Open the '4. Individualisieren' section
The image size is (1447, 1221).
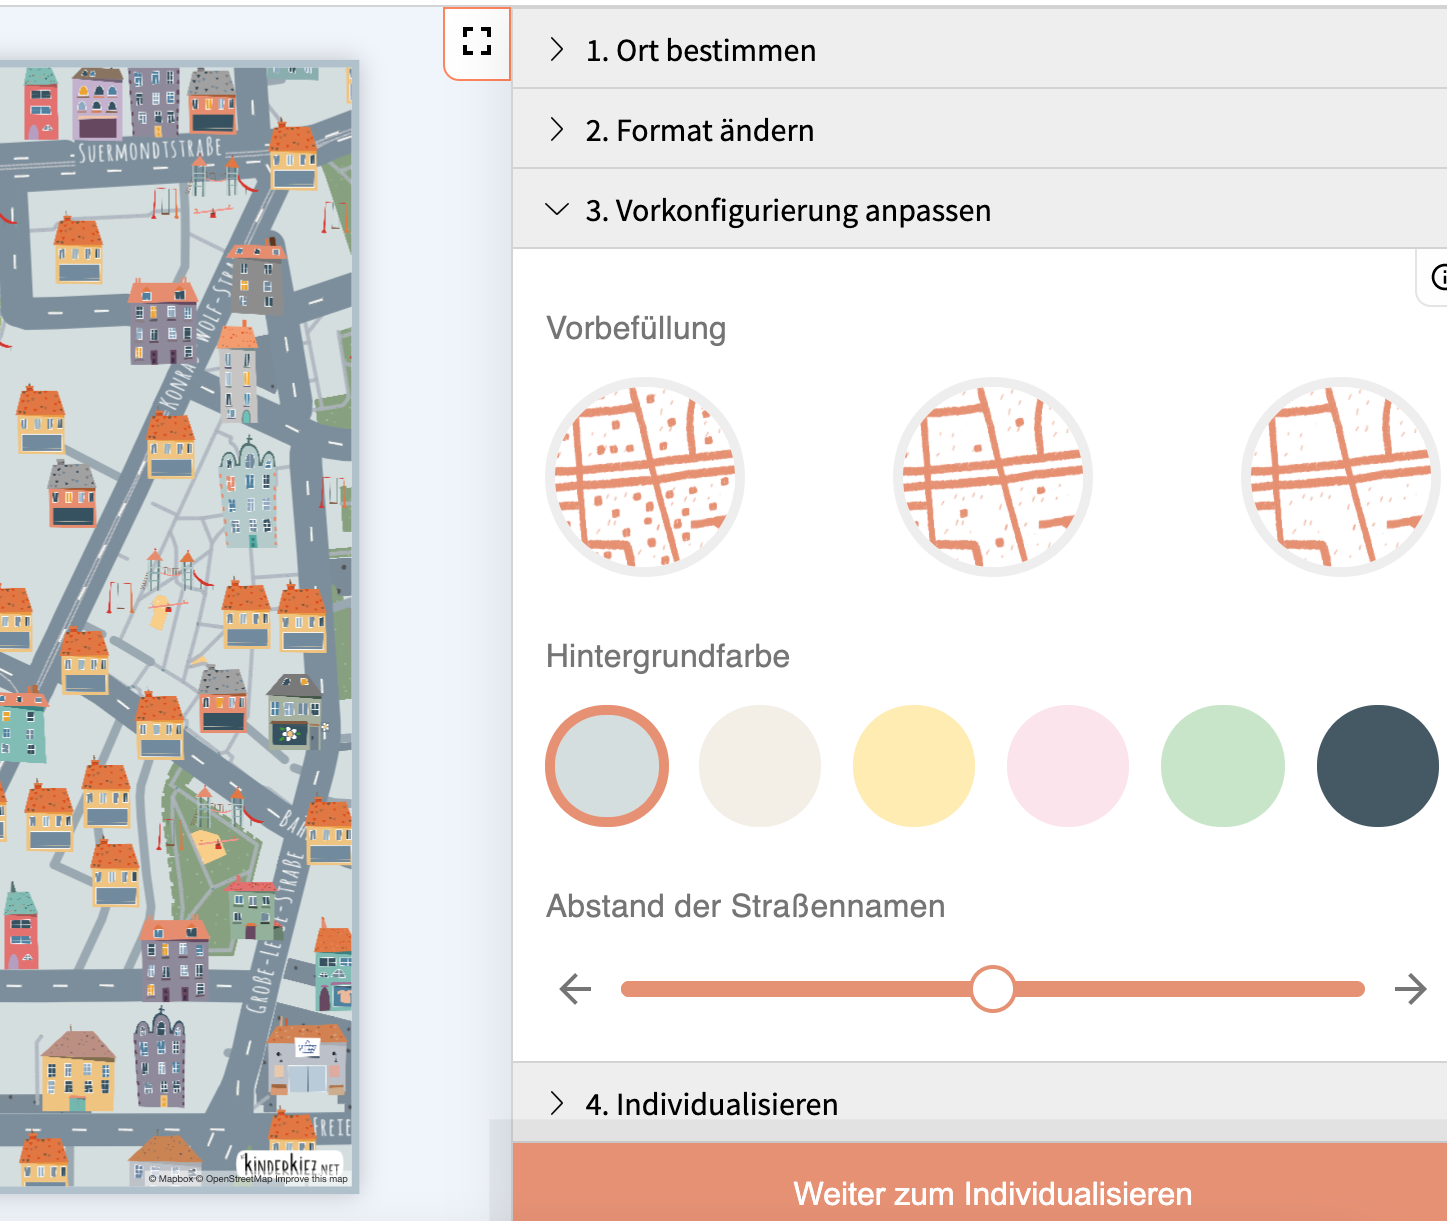point(711,1104)
